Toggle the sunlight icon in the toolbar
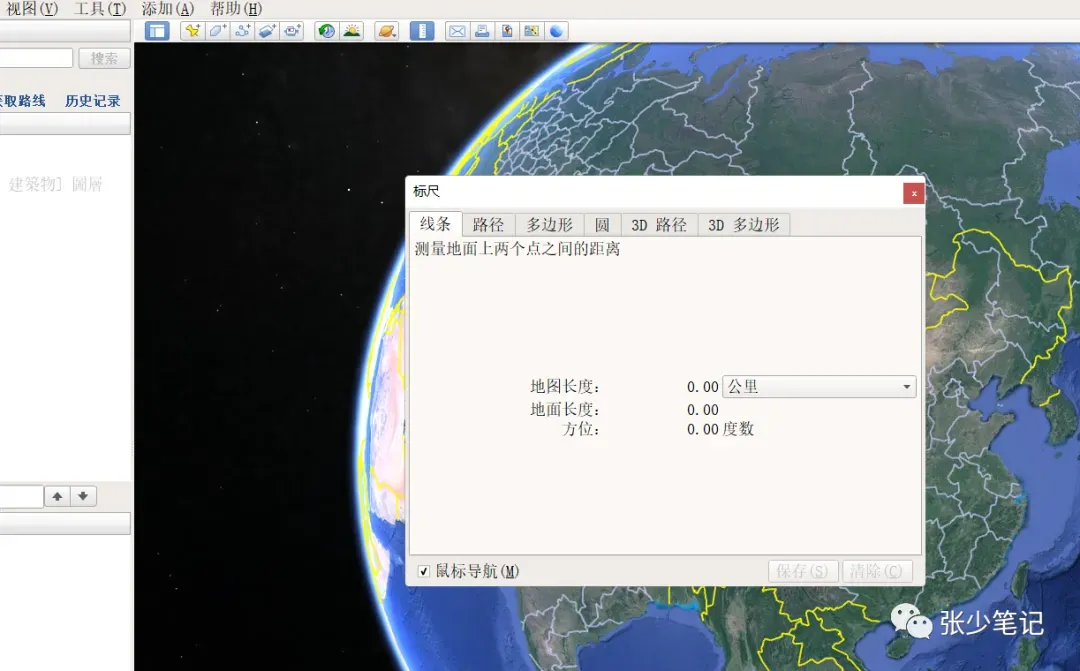Screen dimensions: 1080x671 pos(352,31)
